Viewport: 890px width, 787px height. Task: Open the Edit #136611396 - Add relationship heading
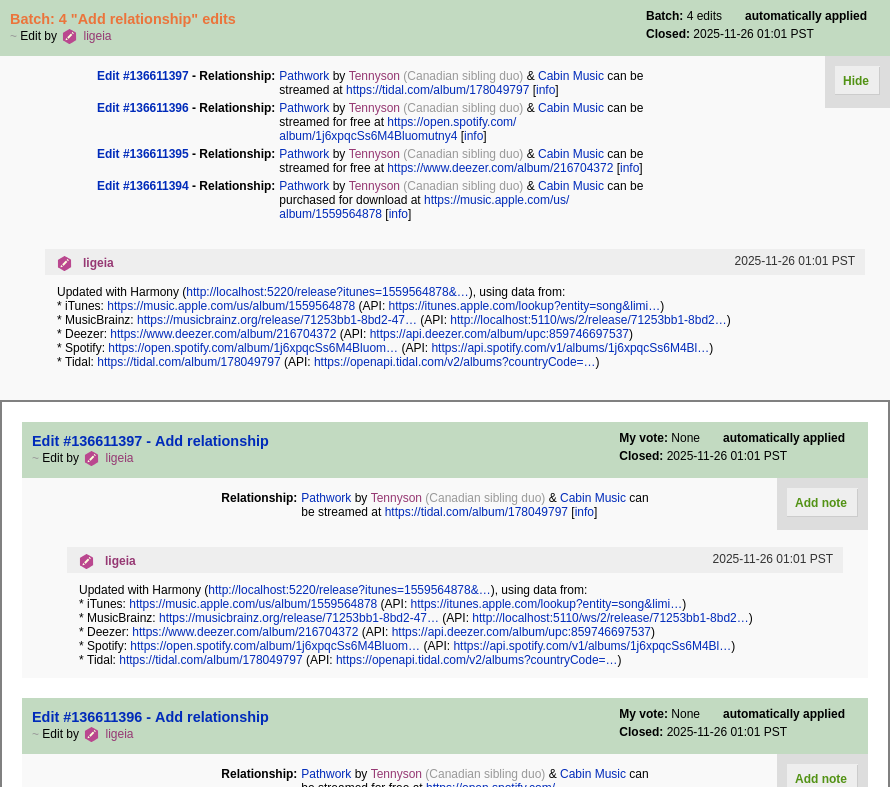coord(150,717)
